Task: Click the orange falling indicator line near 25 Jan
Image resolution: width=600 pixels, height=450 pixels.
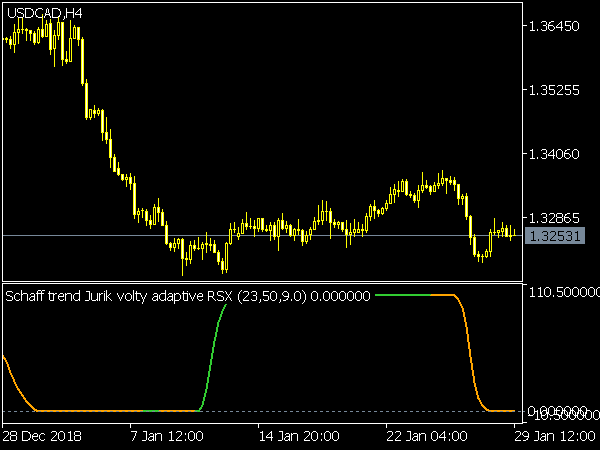Action: 471,354
